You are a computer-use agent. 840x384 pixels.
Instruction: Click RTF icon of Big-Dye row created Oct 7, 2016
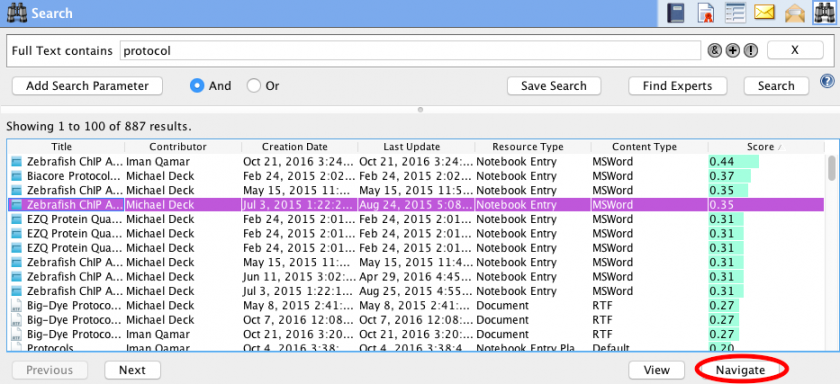18,320
